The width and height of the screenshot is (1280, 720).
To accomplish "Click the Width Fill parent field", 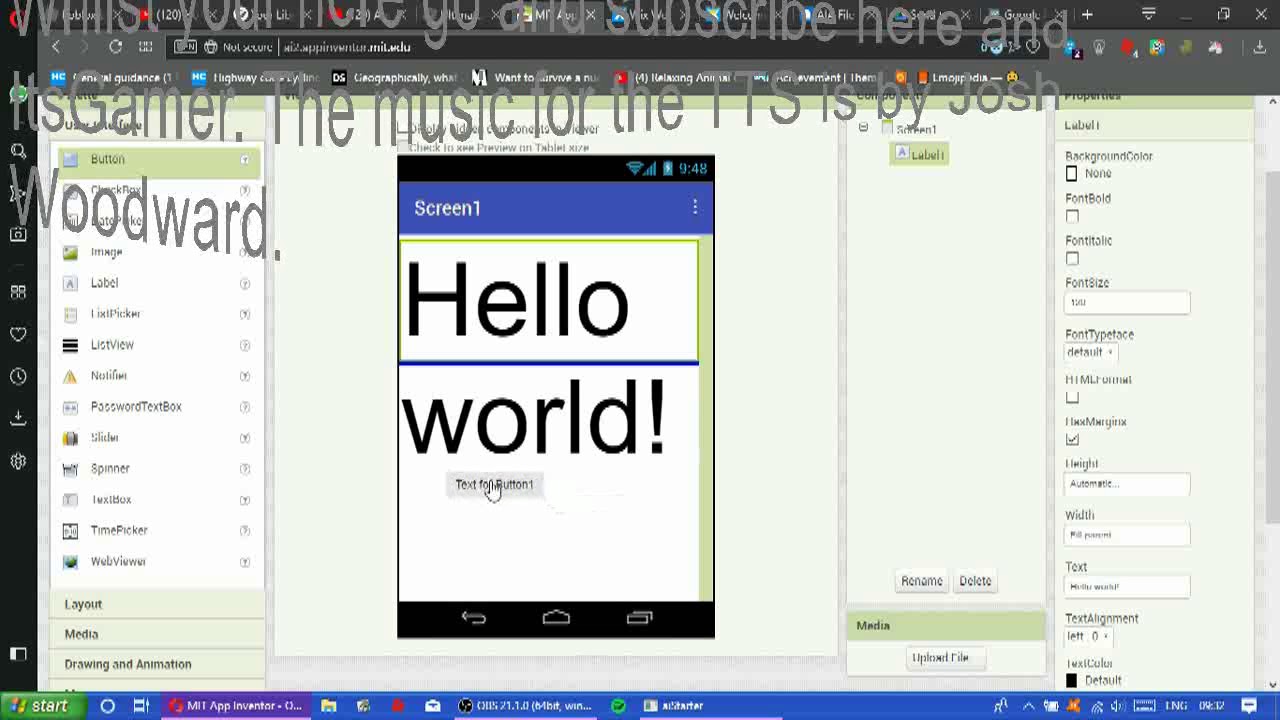I will [1127, 535].
